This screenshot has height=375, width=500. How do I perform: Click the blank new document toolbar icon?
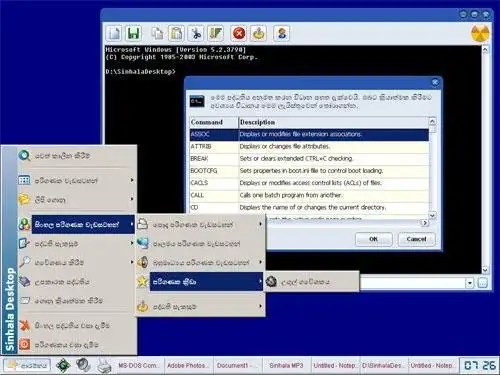[114, 33]
